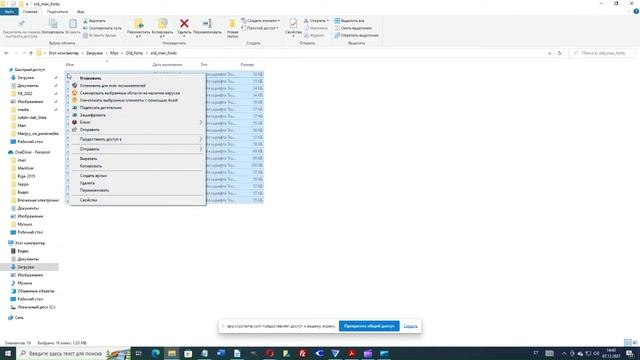
Task: Click the Mari breadcrumb in address bar
Action: 114,53
